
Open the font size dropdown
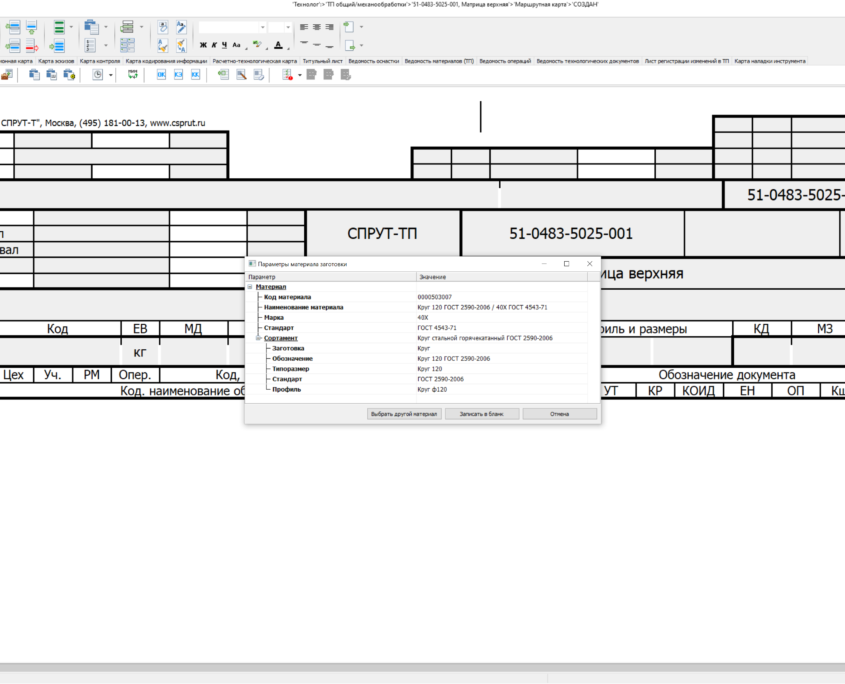coord(287,27)
